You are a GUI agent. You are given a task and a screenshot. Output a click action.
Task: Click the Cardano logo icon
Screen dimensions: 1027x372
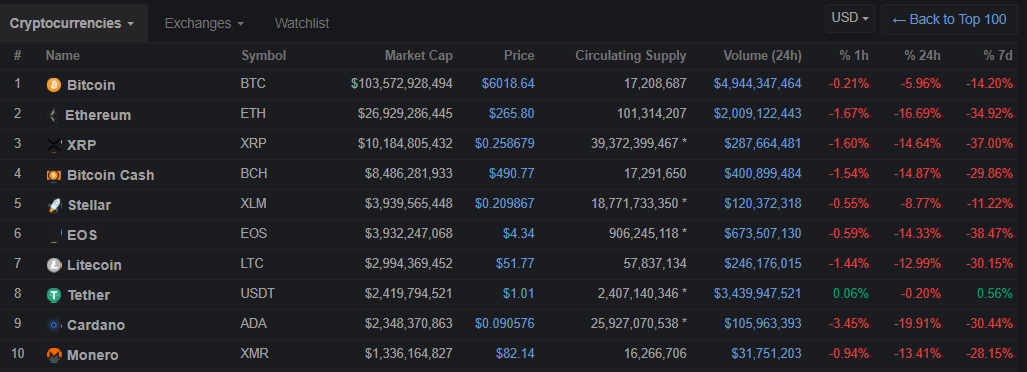click(54, 326)
